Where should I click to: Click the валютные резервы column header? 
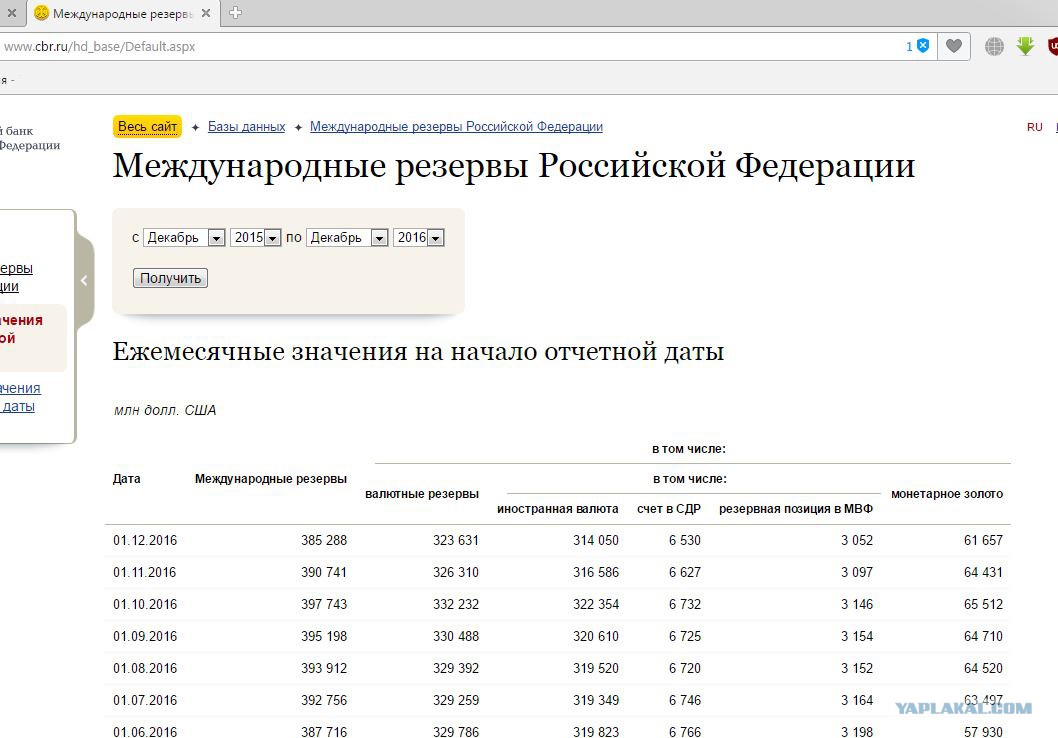coord(422,494)
